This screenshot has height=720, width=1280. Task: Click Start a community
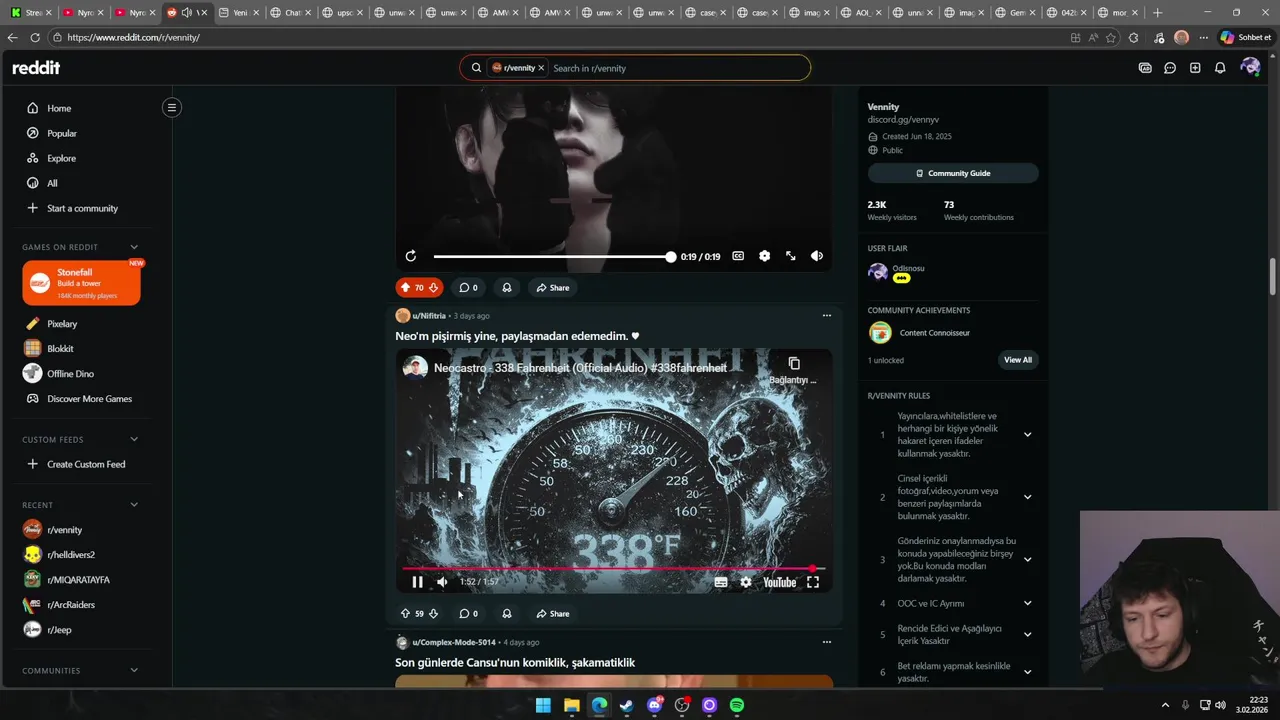[x=82, y=208]
